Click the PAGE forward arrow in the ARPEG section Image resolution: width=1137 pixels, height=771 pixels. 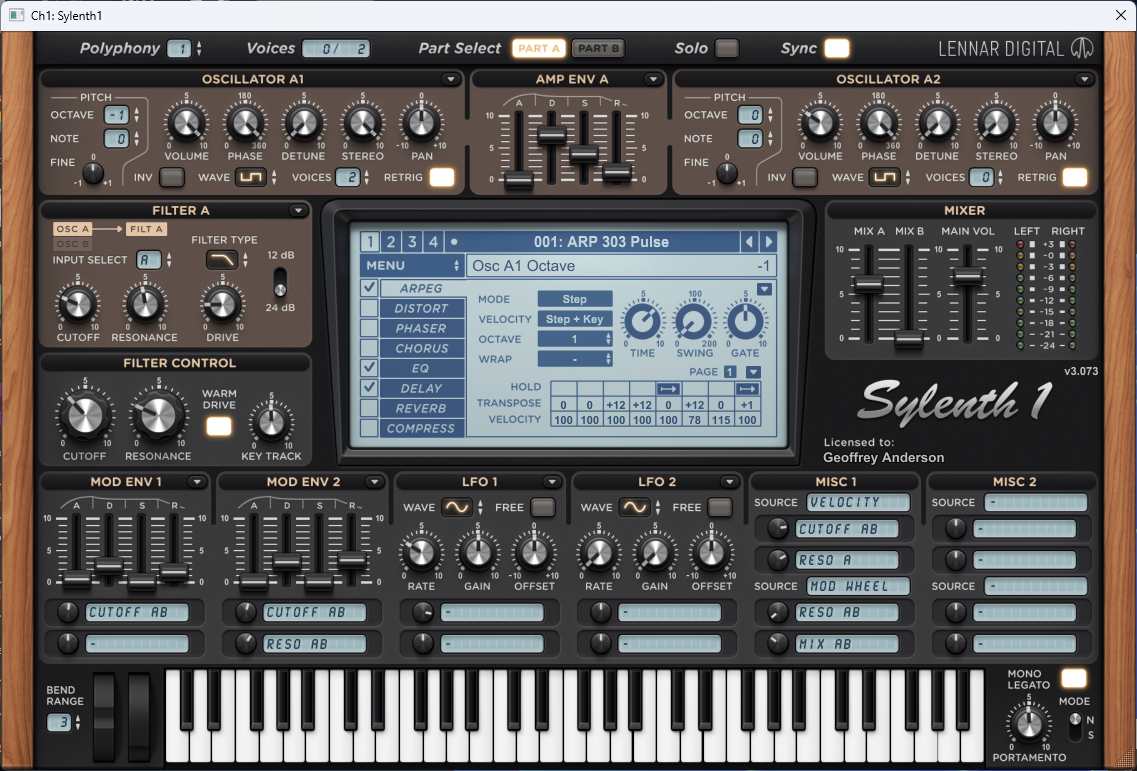click(754, 371)
